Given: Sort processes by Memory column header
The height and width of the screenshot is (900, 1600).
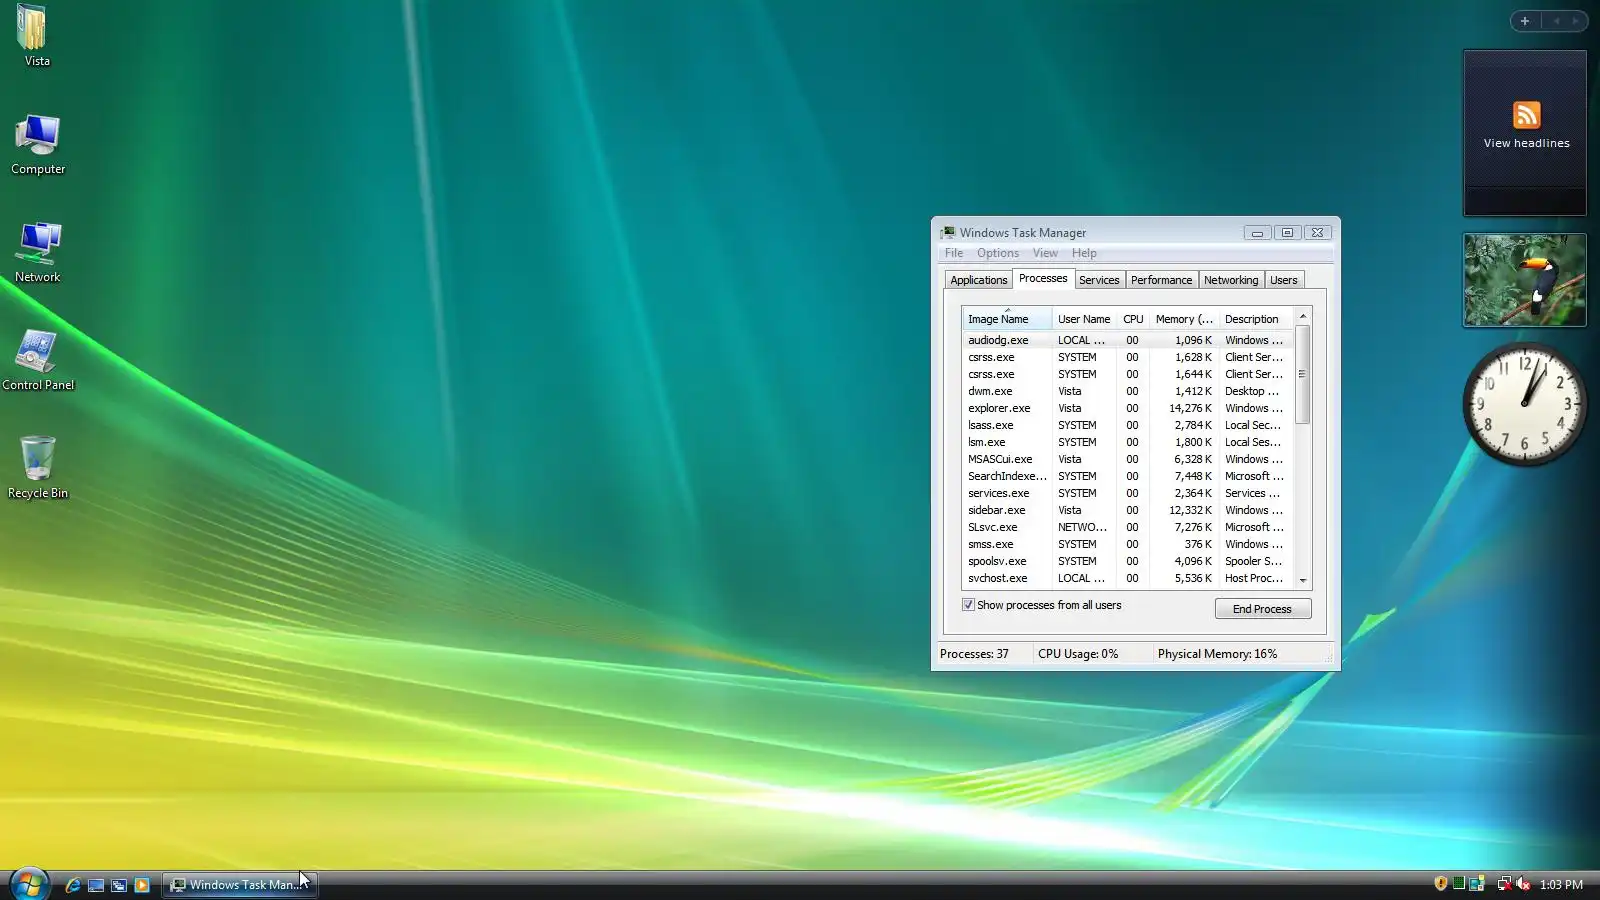Looking at the screenshot, I should point(1184,319).
